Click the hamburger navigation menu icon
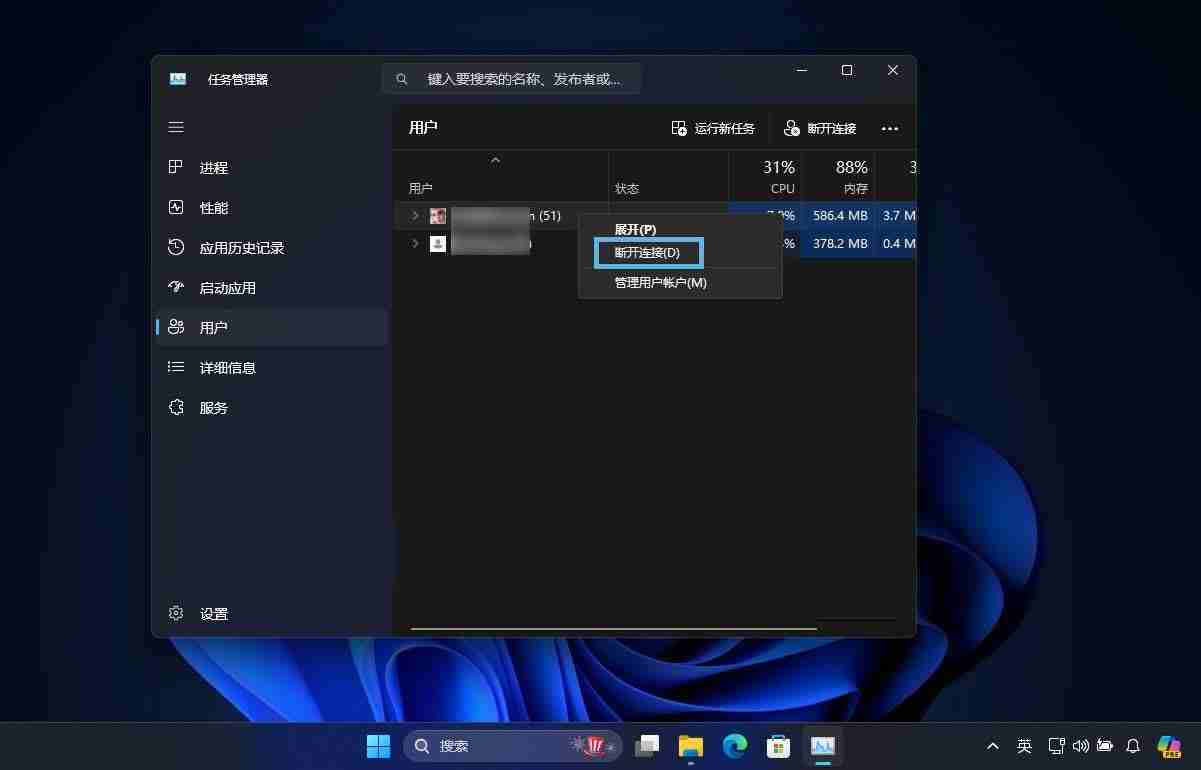Screen dimensions: 1201x770 pos(176,127)
